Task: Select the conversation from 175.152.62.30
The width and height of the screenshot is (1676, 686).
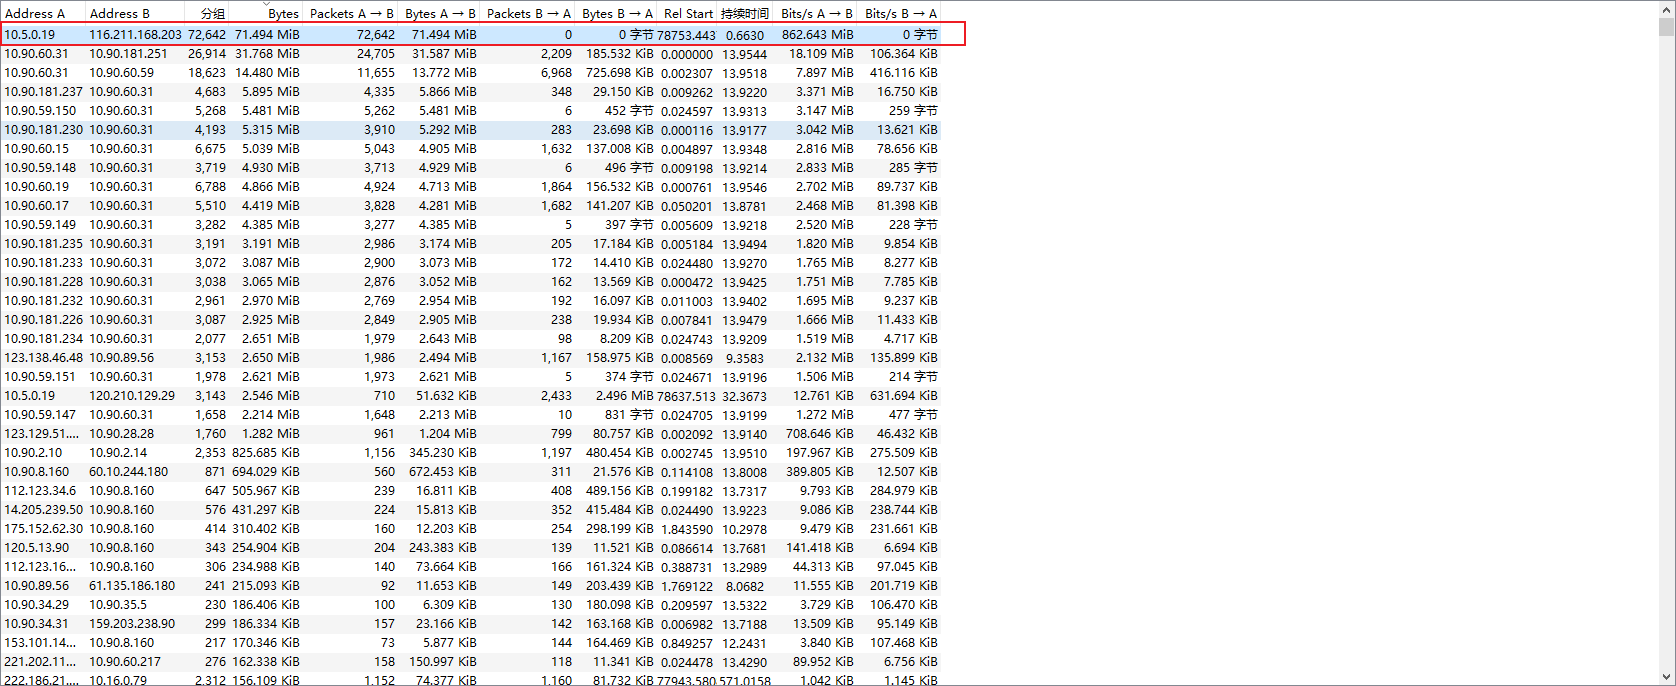Action: coord(43,529)
